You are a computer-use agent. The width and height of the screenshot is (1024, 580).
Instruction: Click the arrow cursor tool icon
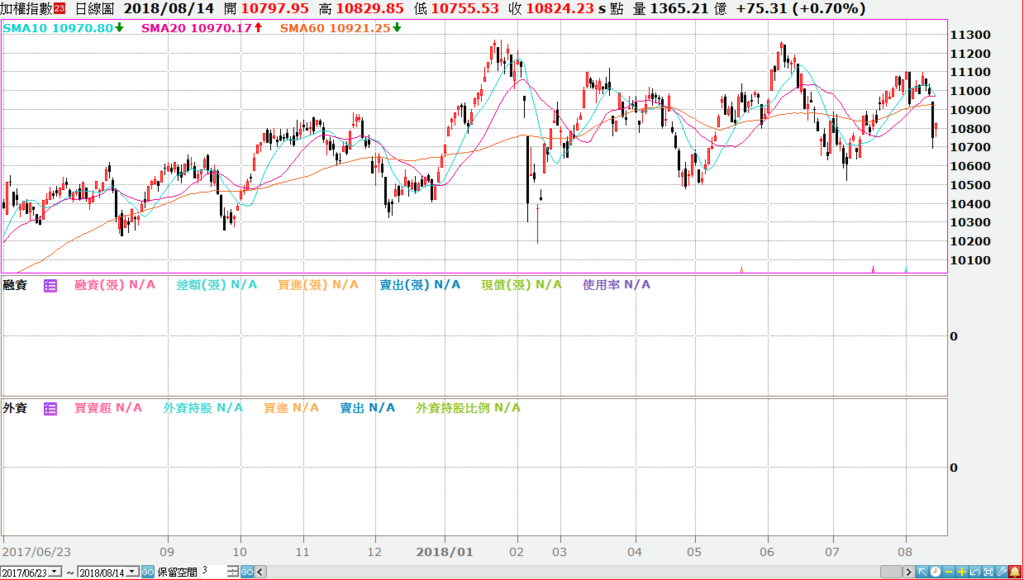(x=922, y=572)
